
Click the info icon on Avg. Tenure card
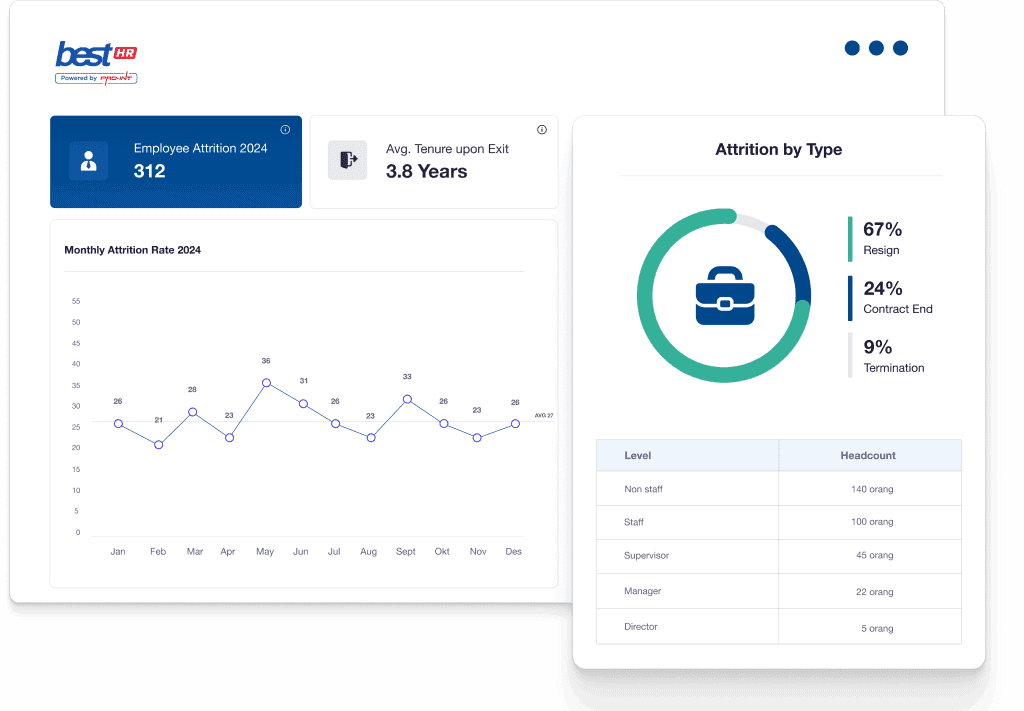[542, 130]
